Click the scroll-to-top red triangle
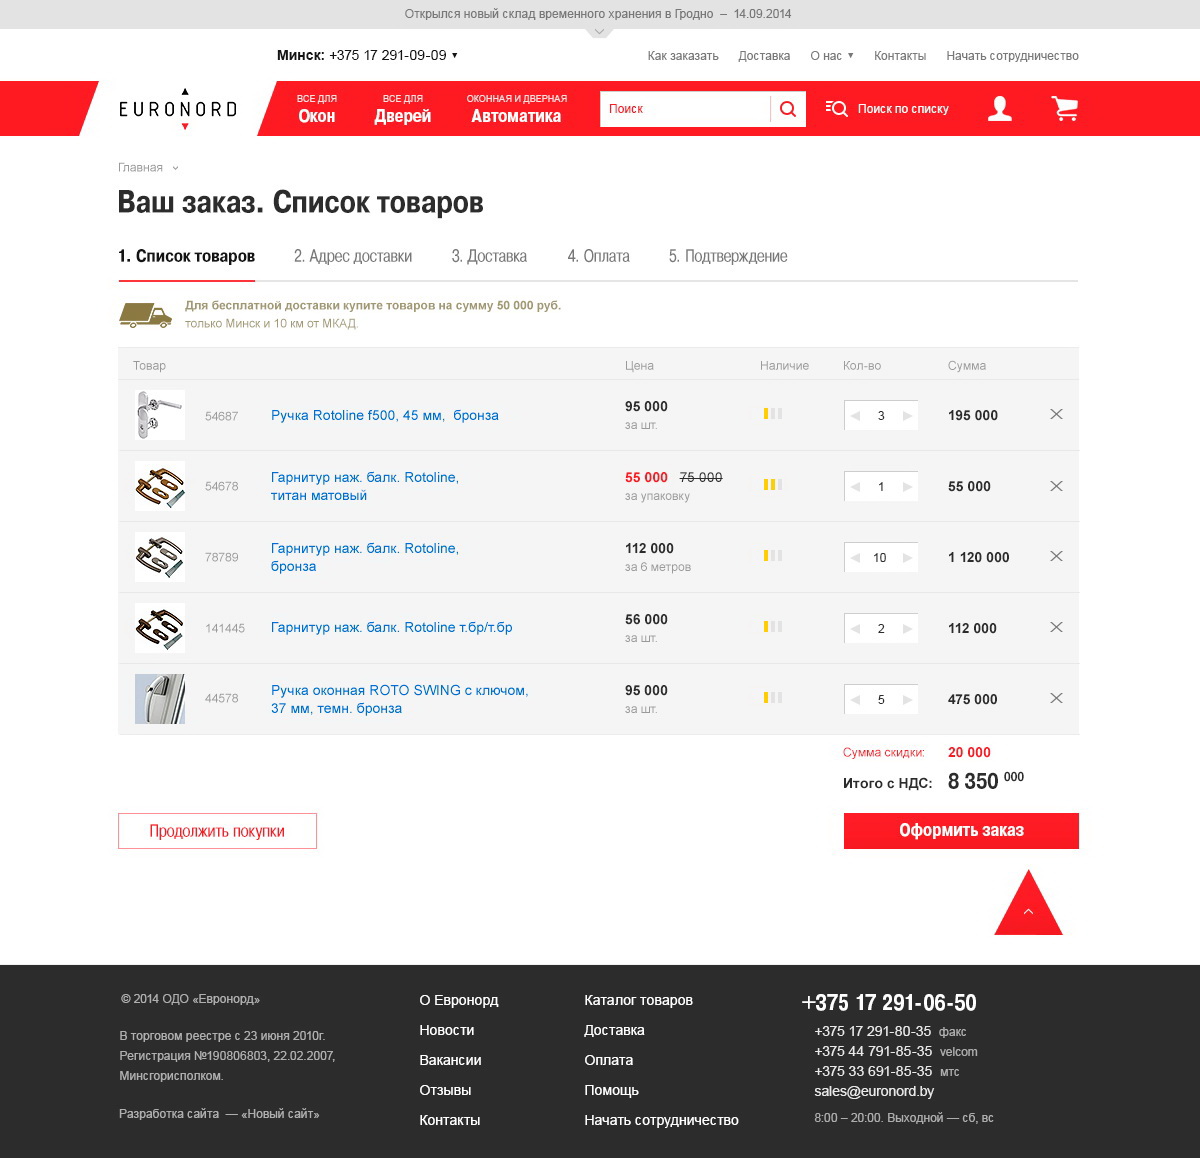Screen dimensions: 1200x1158 (x=1028, y=903)
